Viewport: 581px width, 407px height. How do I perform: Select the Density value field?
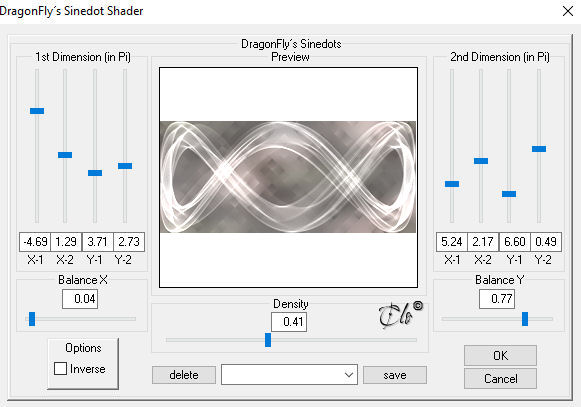pos(289,322)
